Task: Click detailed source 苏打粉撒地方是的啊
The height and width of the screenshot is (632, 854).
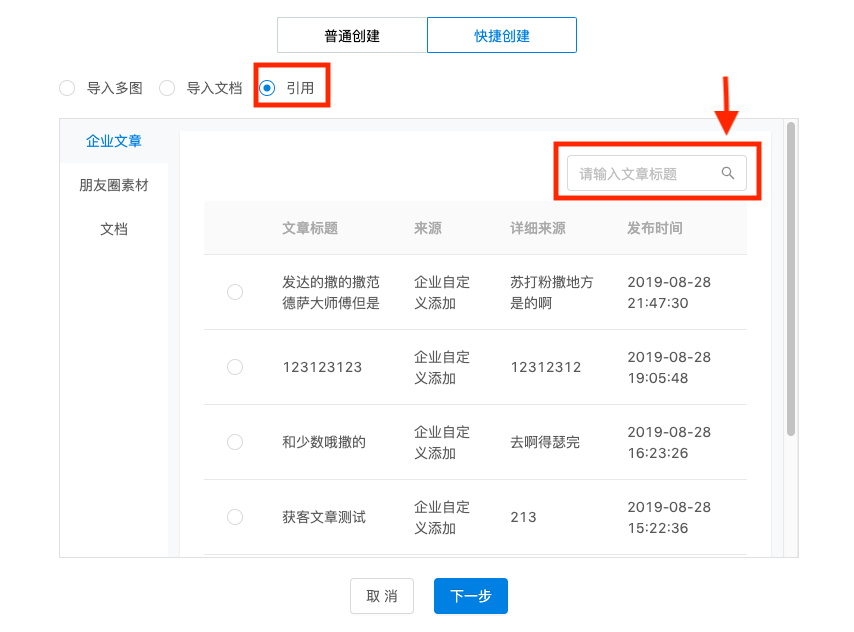Action: tap(551, 293)
